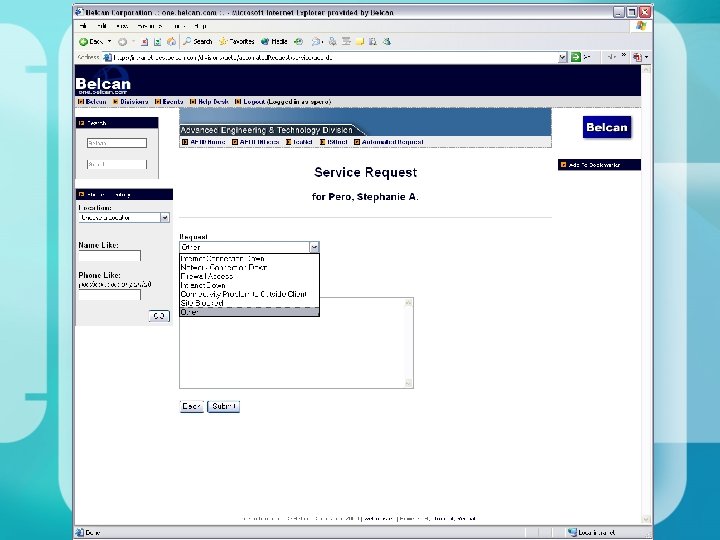Image resolution: width=720 pixels, height=540 pixels.
Task: Click the Divisions link in site nav bar
Action: tap(134, 101)
